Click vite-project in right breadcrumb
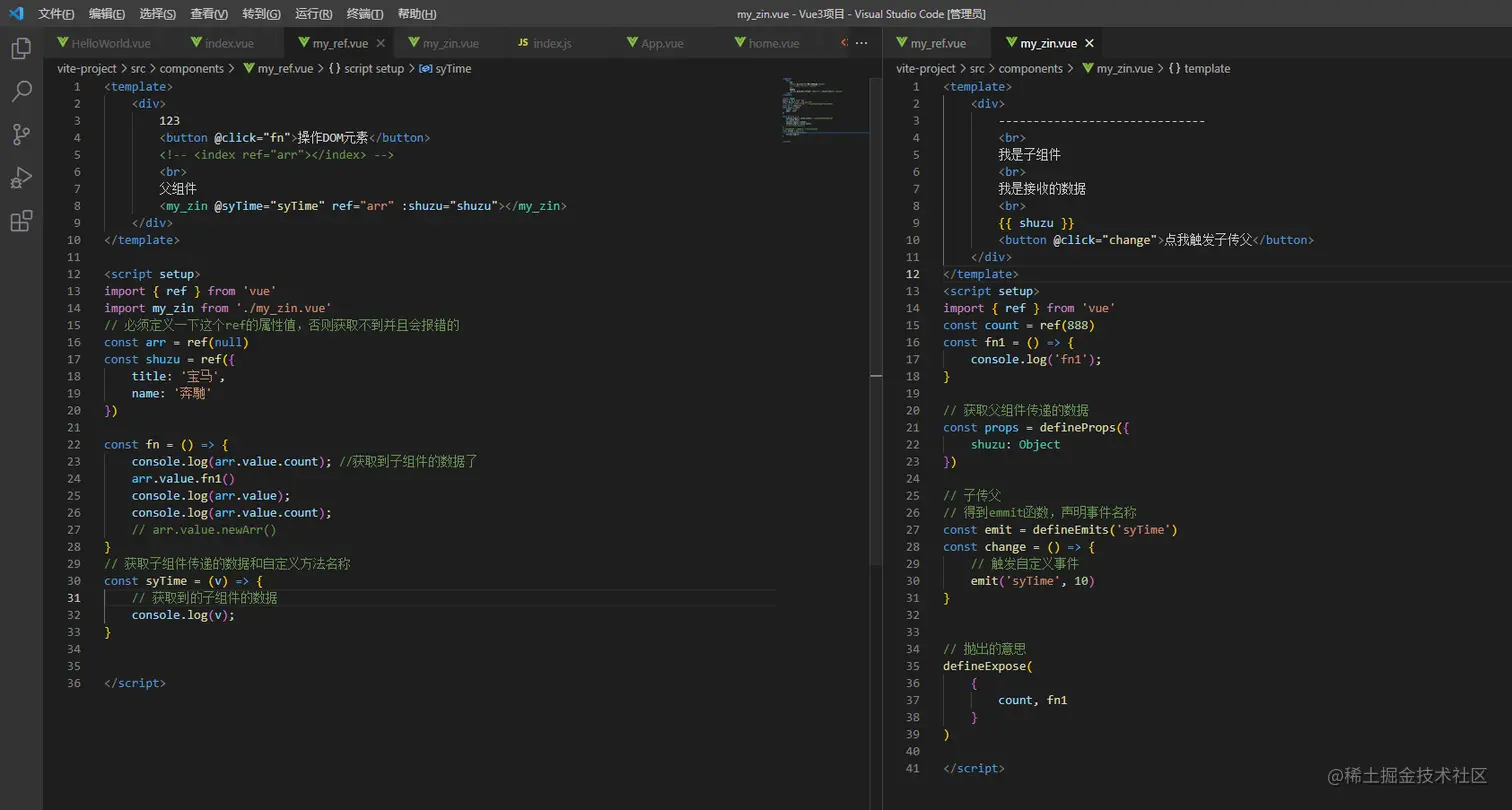 point(925,69)
